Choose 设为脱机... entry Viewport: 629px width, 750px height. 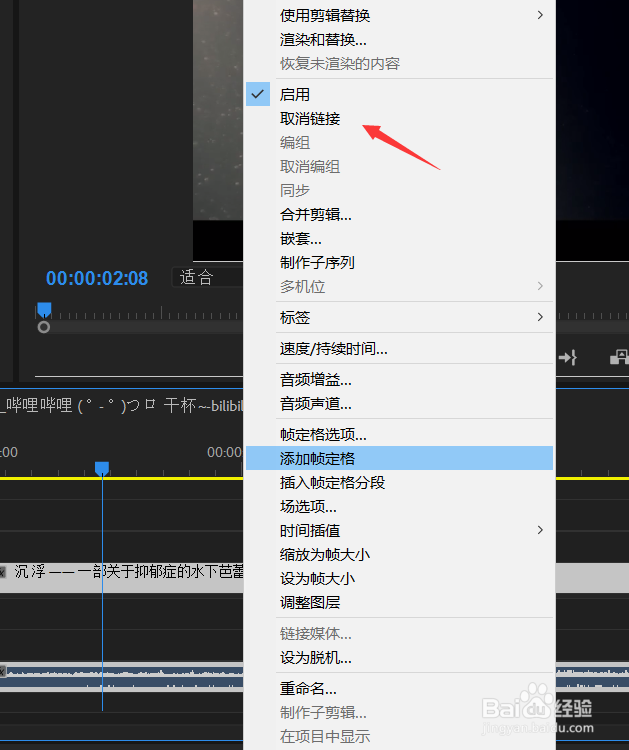(x=399, y=658)
